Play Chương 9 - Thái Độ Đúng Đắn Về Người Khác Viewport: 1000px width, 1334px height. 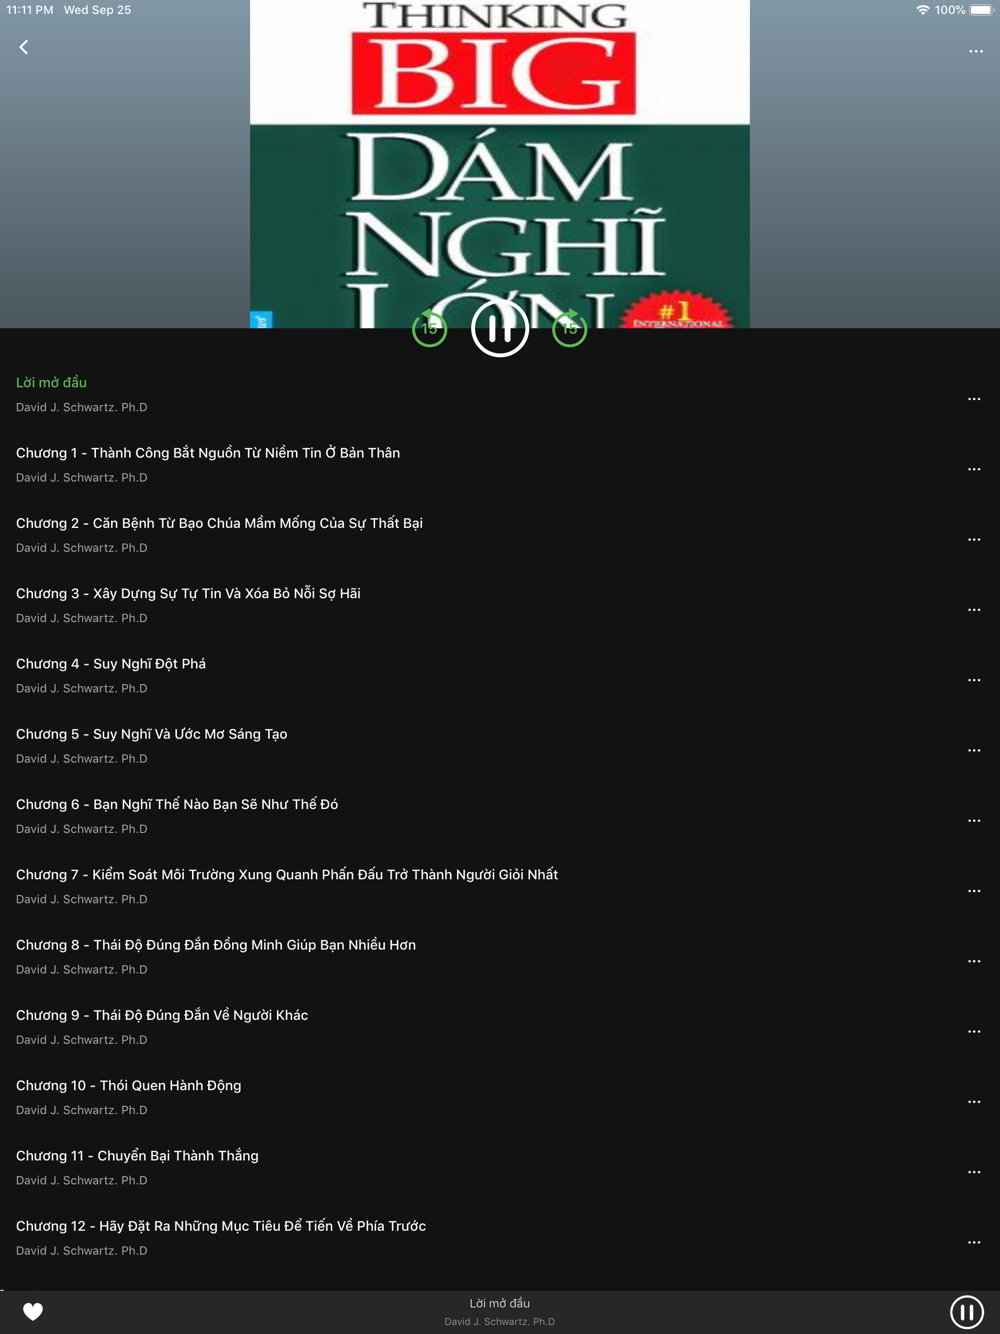162,1015
